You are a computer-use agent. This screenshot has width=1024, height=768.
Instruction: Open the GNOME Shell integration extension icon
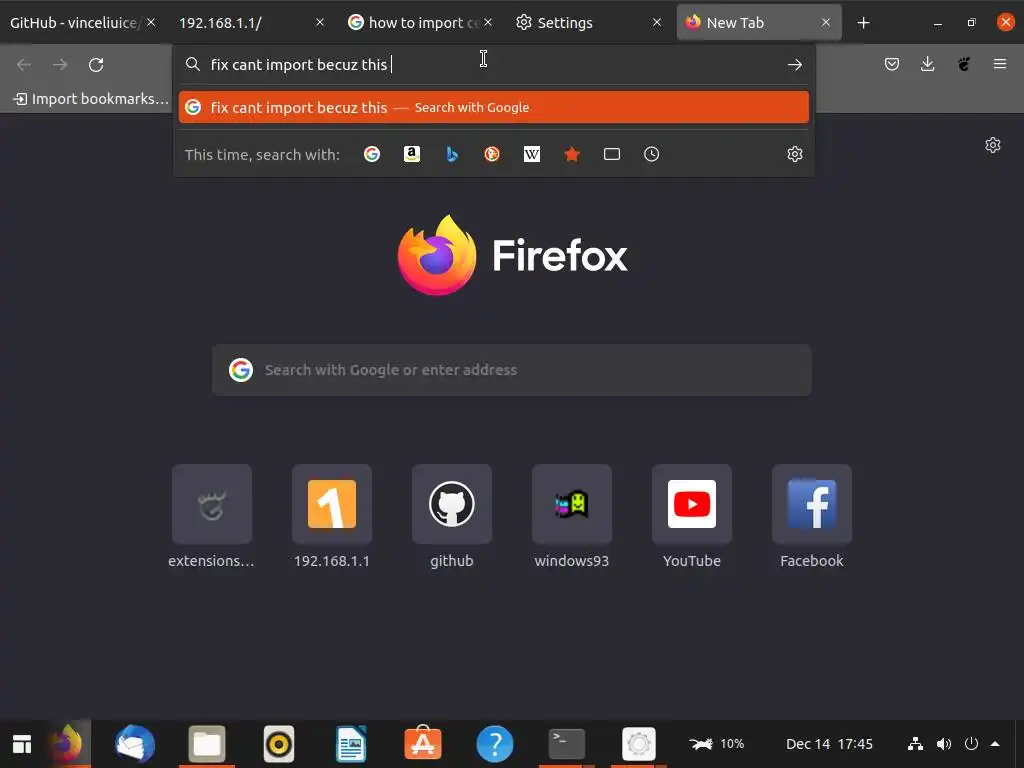point(964,64)
